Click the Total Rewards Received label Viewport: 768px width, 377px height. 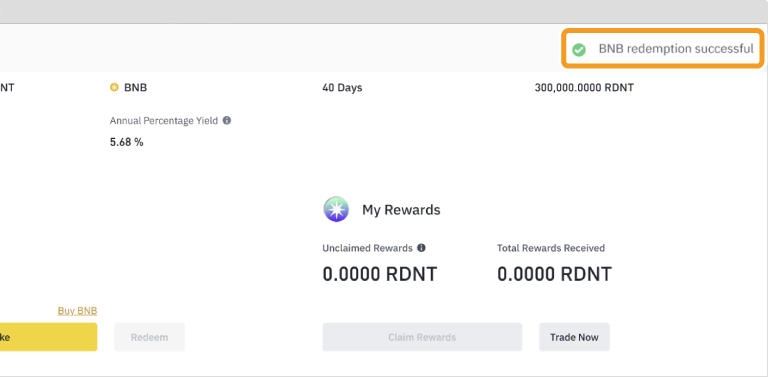pyautogui.click(x=551, y=248)
